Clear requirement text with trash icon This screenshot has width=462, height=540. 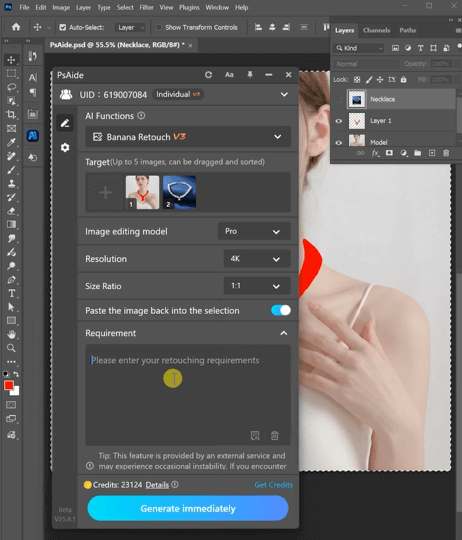[x=274, y=436]
